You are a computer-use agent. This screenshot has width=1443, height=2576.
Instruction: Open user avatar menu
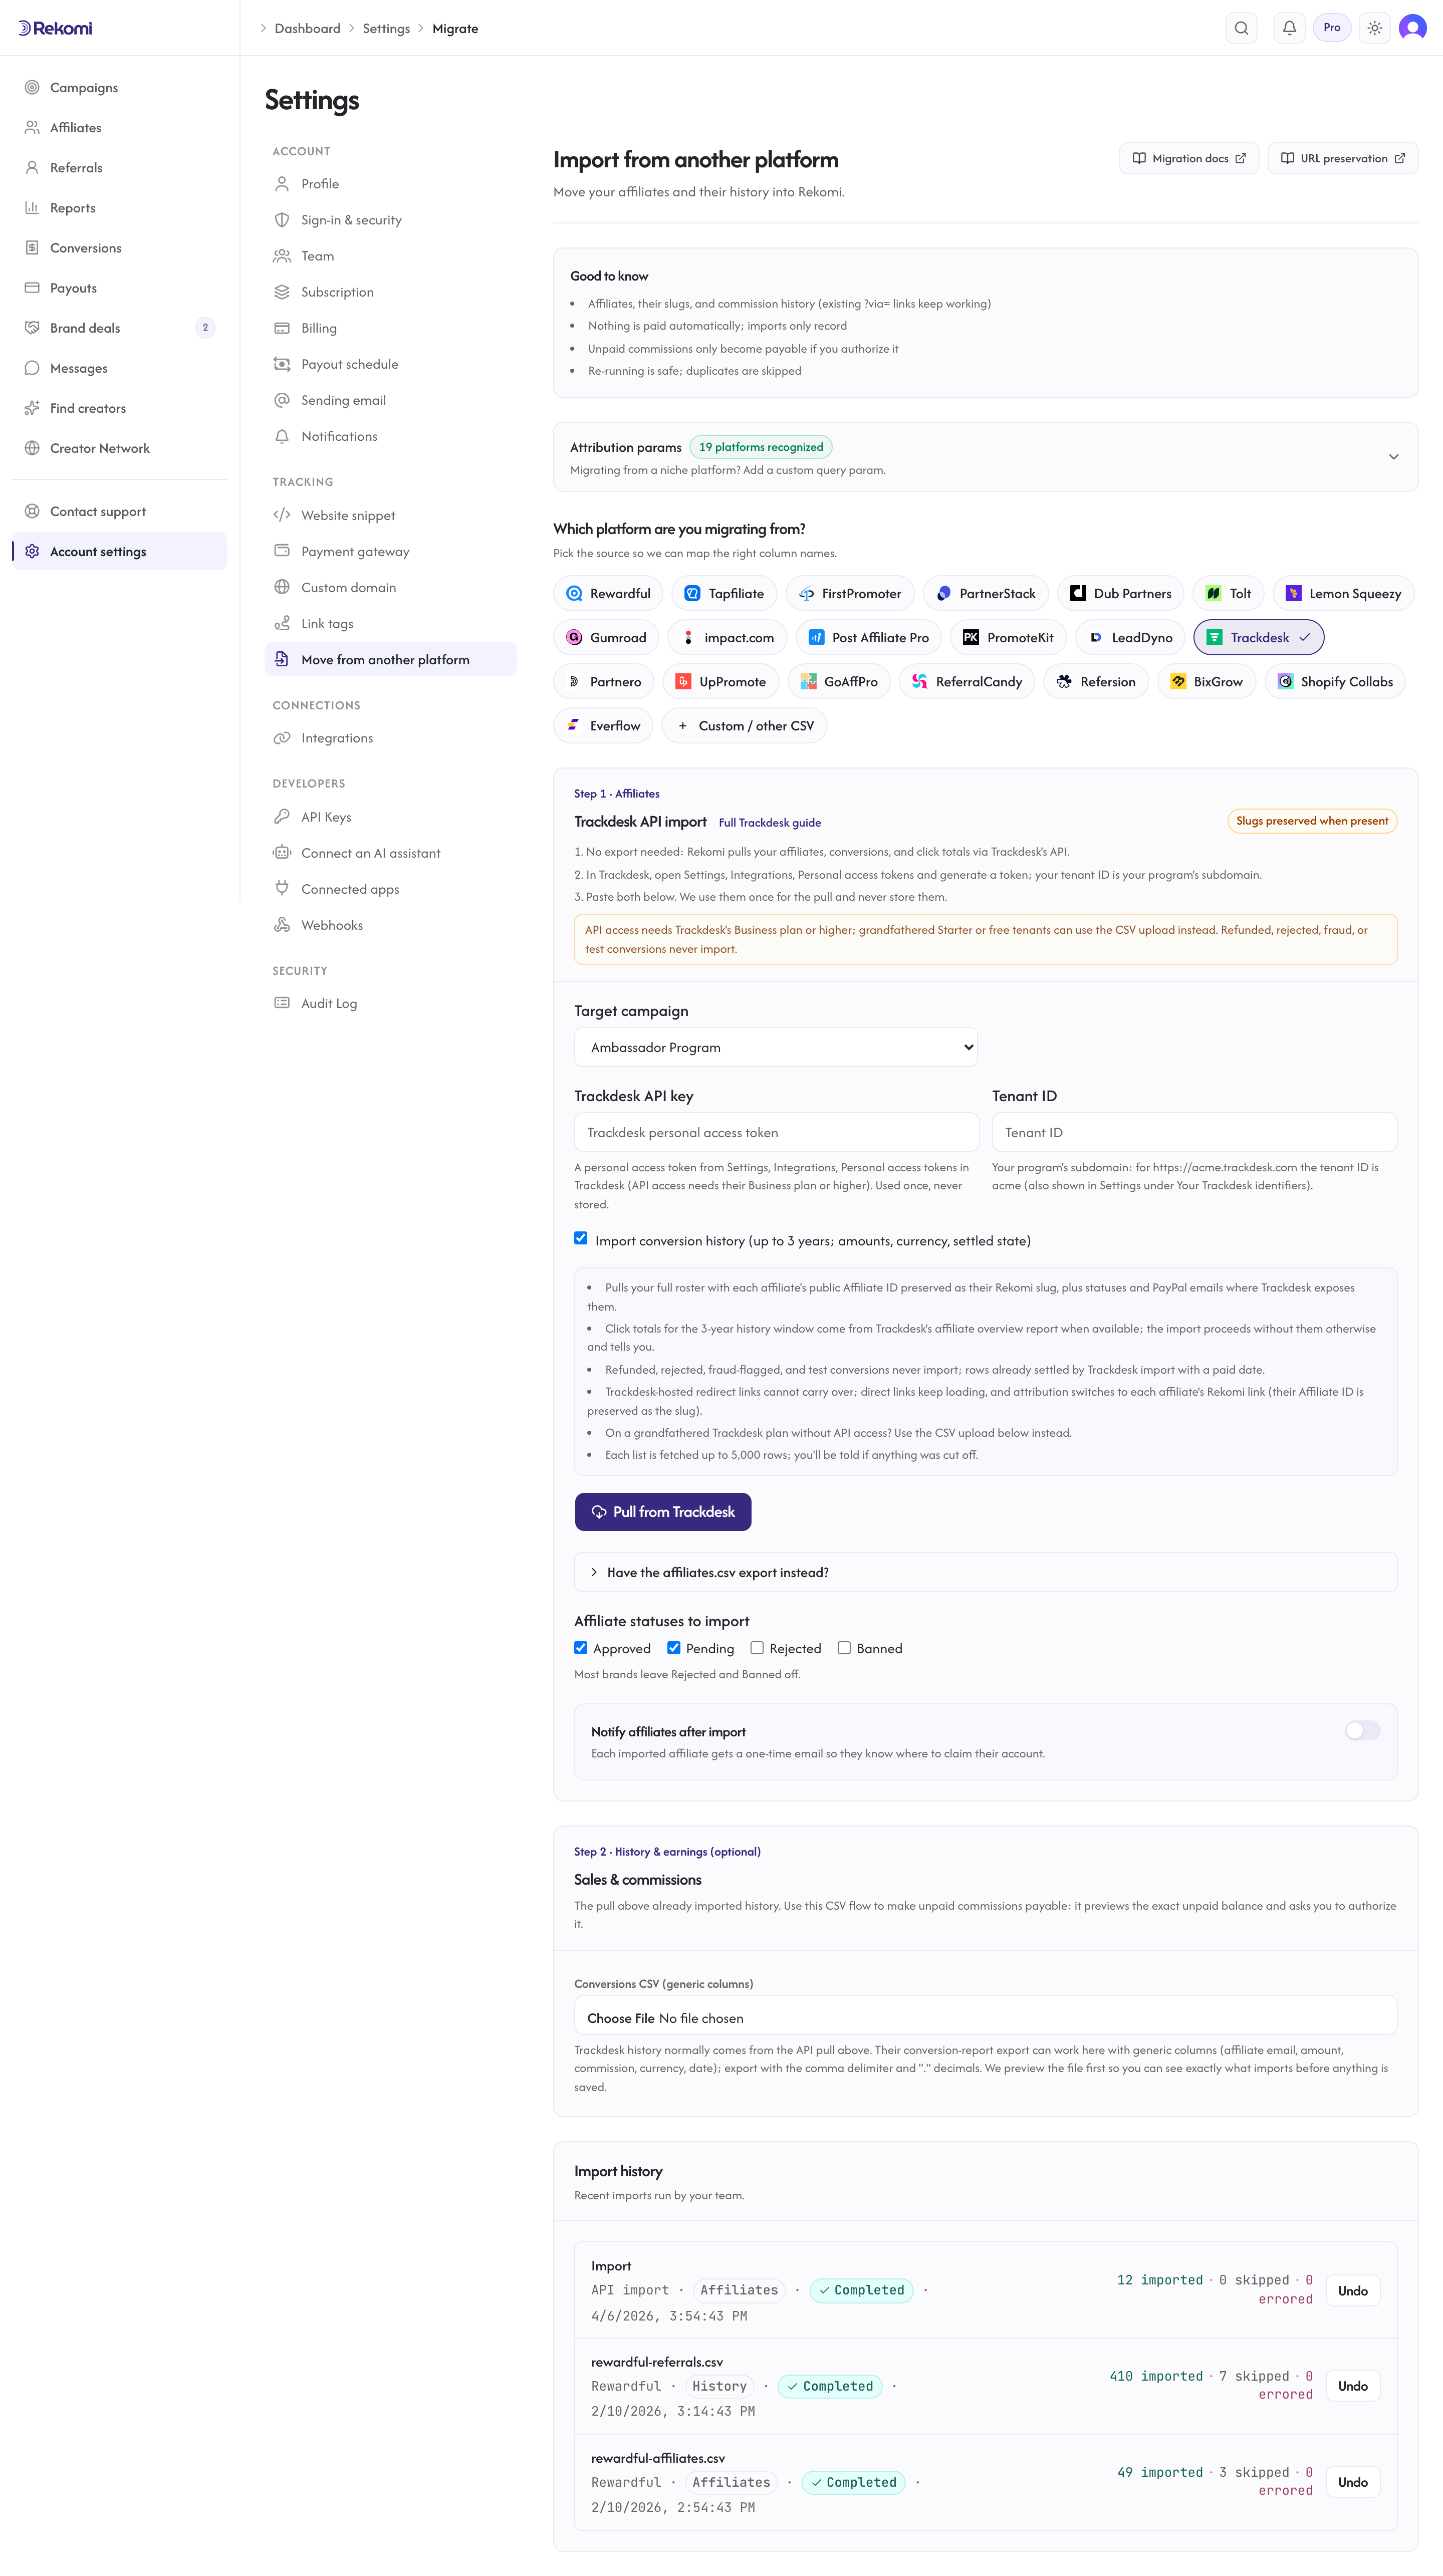(x=1412, y=28)
